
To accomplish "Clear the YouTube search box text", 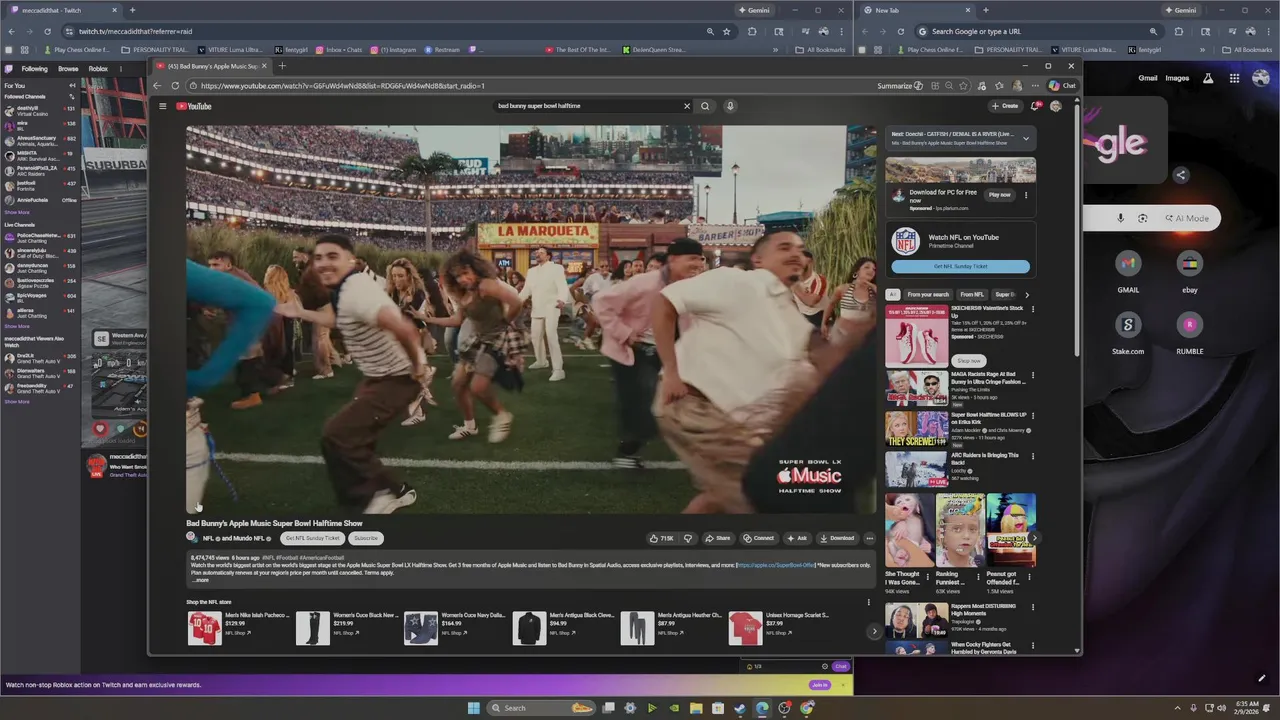I will (687, 106).
